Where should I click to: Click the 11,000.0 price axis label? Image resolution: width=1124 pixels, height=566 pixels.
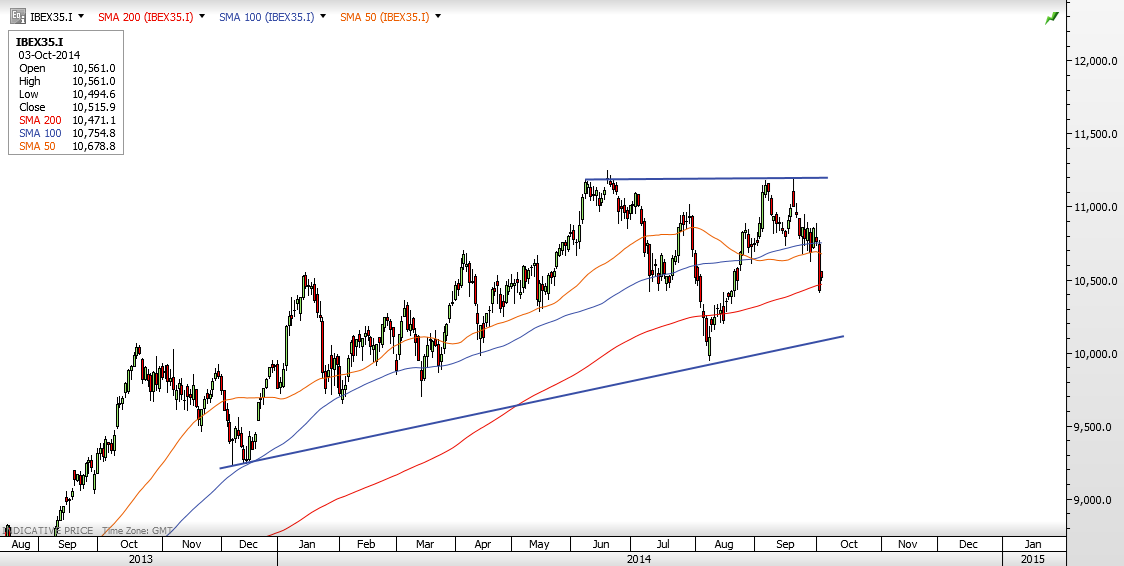click(1095, 207)
